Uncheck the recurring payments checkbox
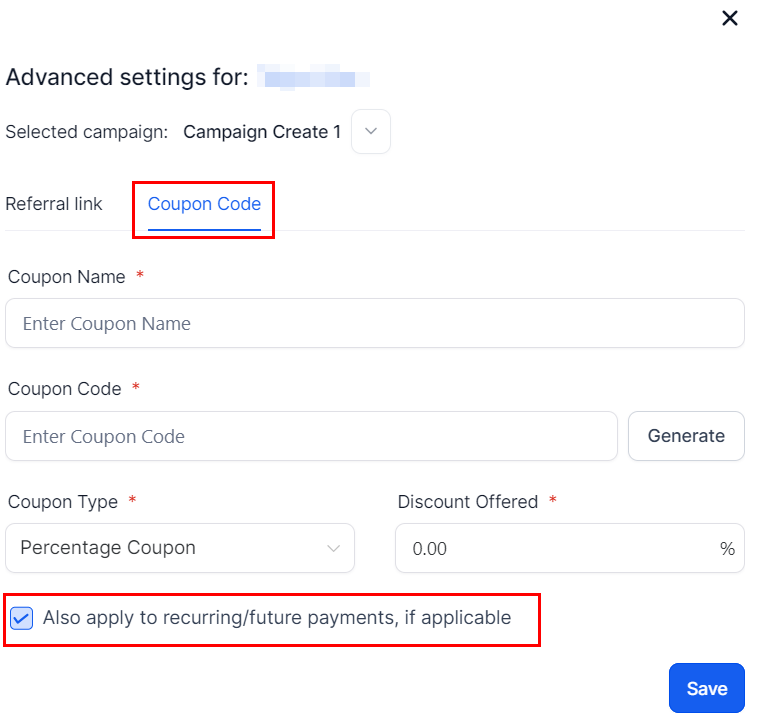Screen dimensions: 758x714 pyautogui.click(x=21, y=618)
